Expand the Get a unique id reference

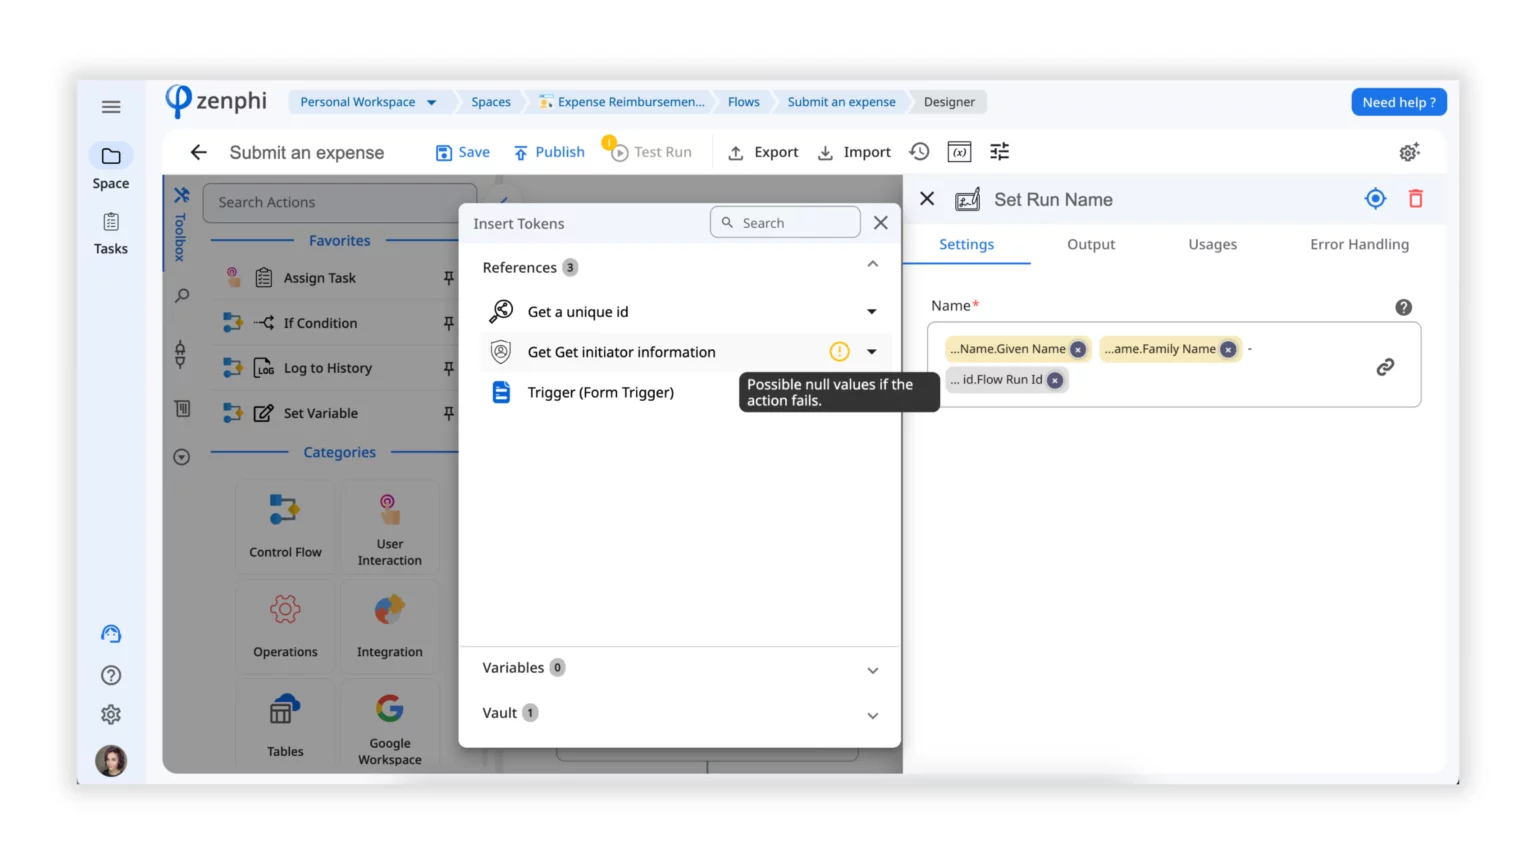point(872,312)
